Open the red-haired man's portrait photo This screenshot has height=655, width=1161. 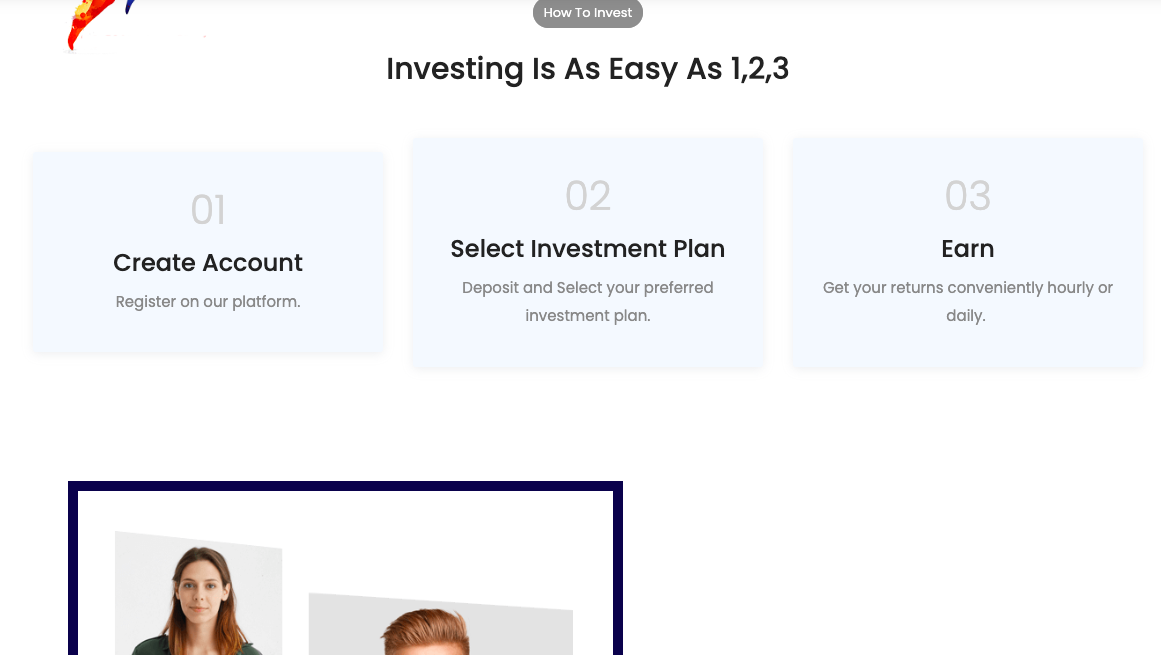pyautogui.click(x=441, y=625)
